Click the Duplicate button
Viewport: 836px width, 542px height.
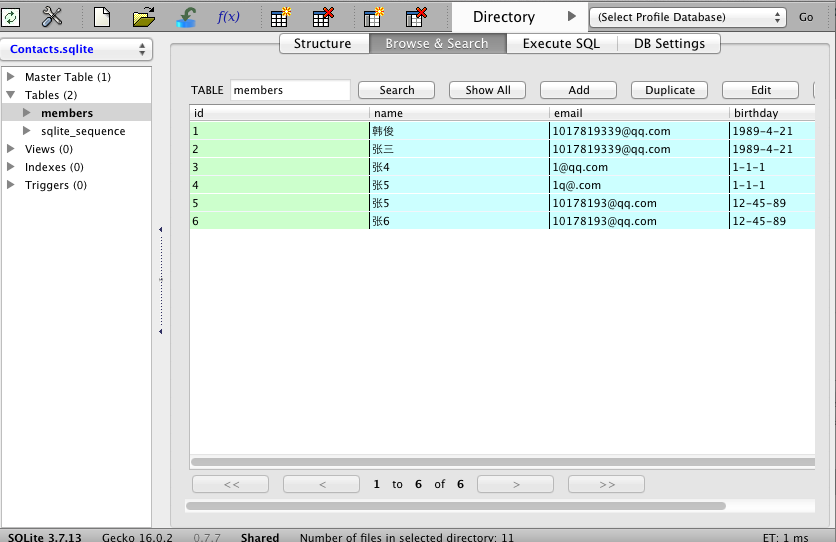tap(669, 90)
